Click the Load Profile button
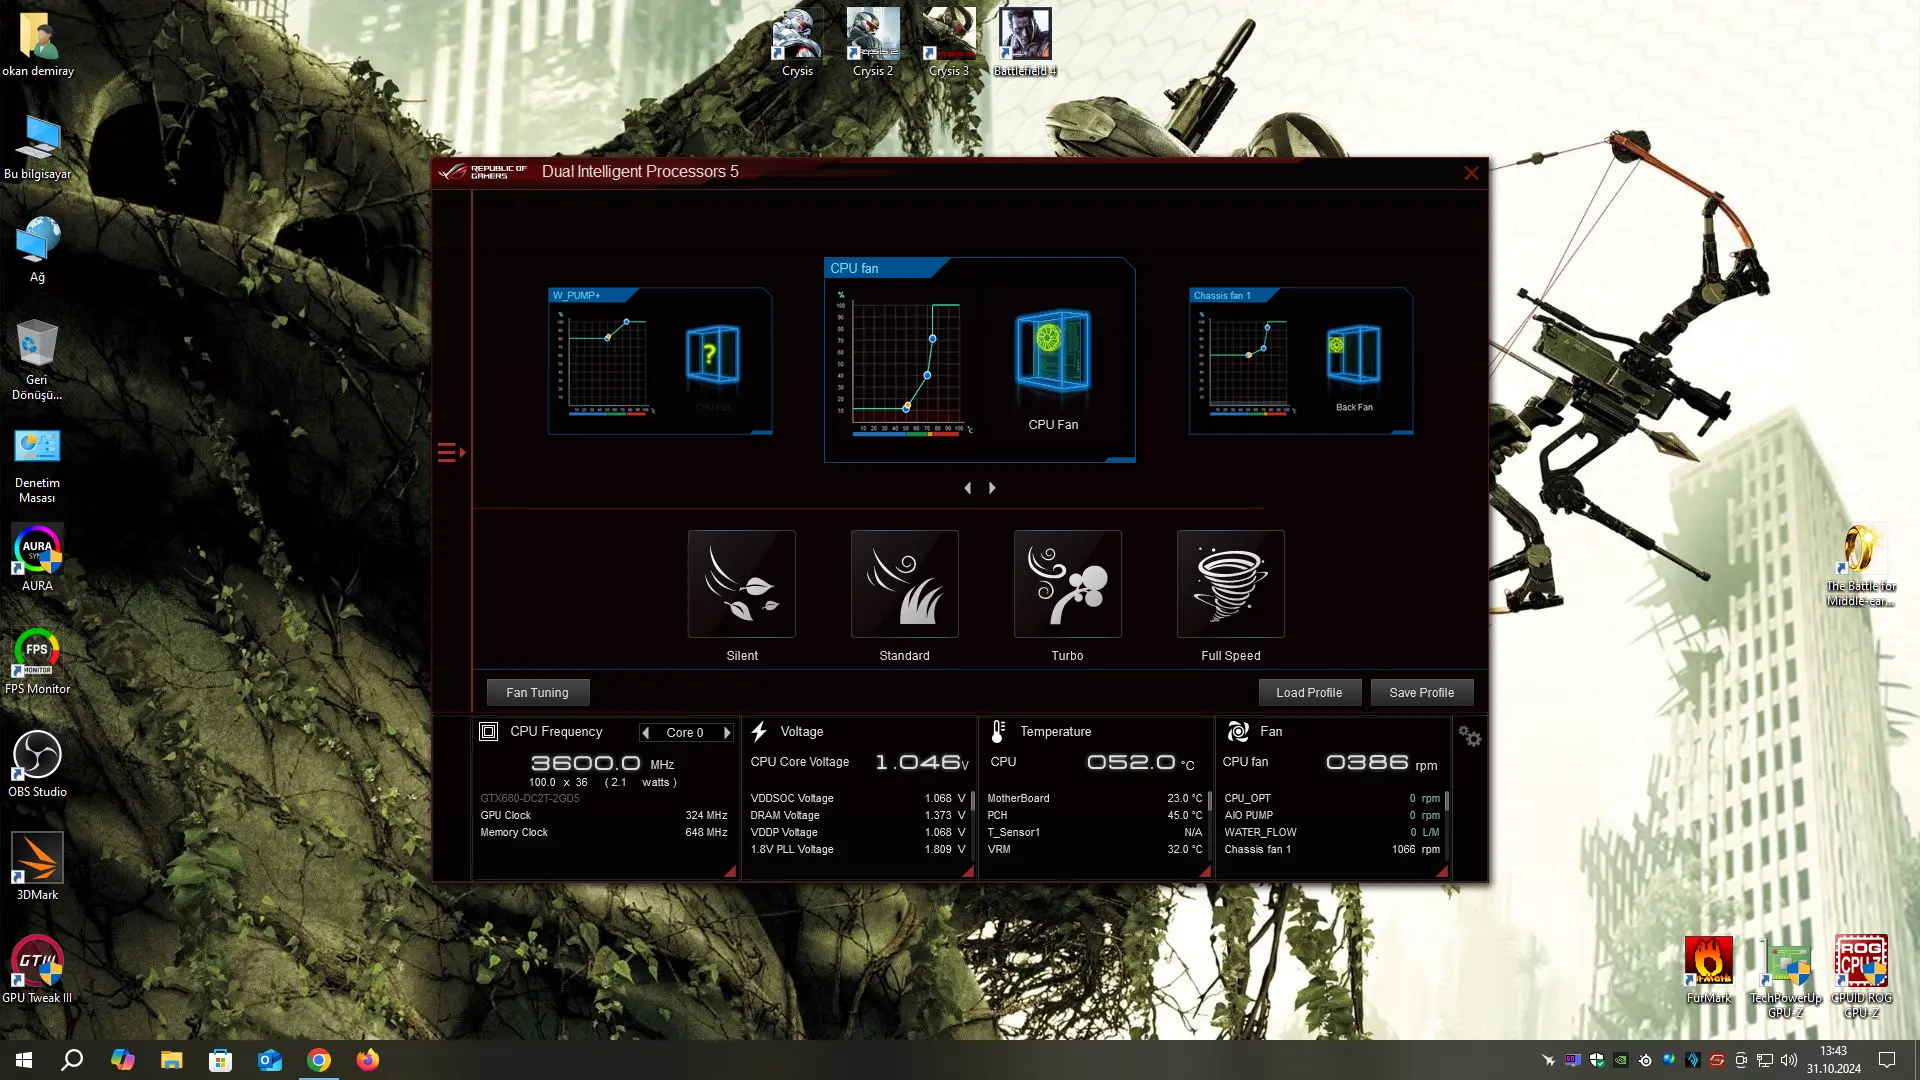This screenshot has height=1080, width=1920. [x=1309, y=692]
